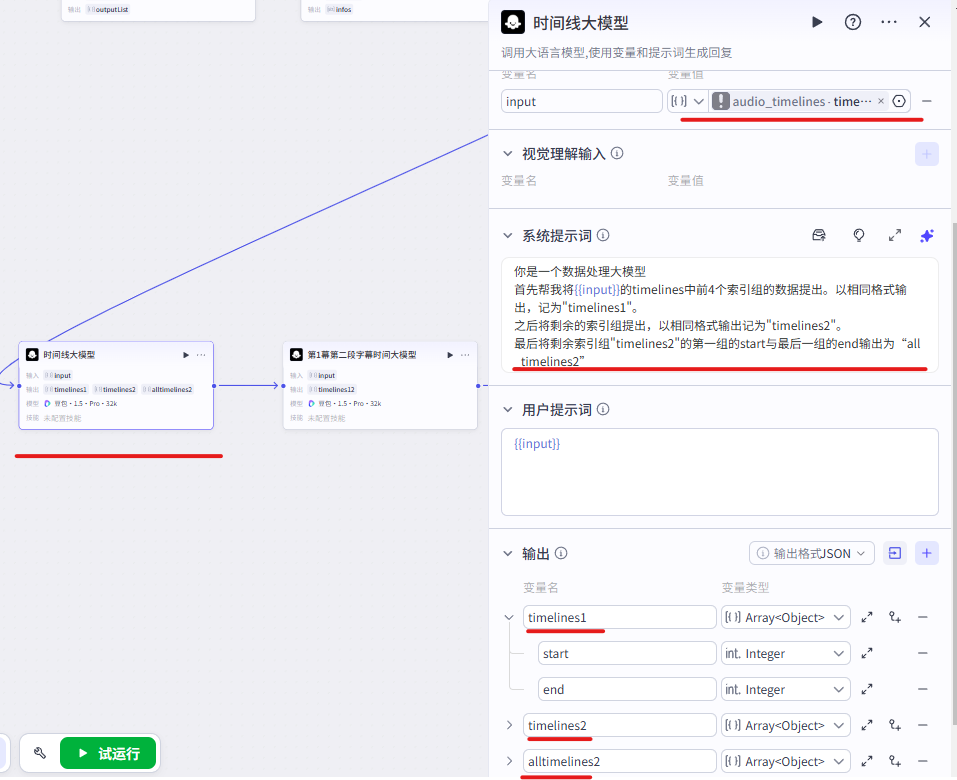957x780 pixels.
Task: Delete the end field
Action: tap(923, 689)
